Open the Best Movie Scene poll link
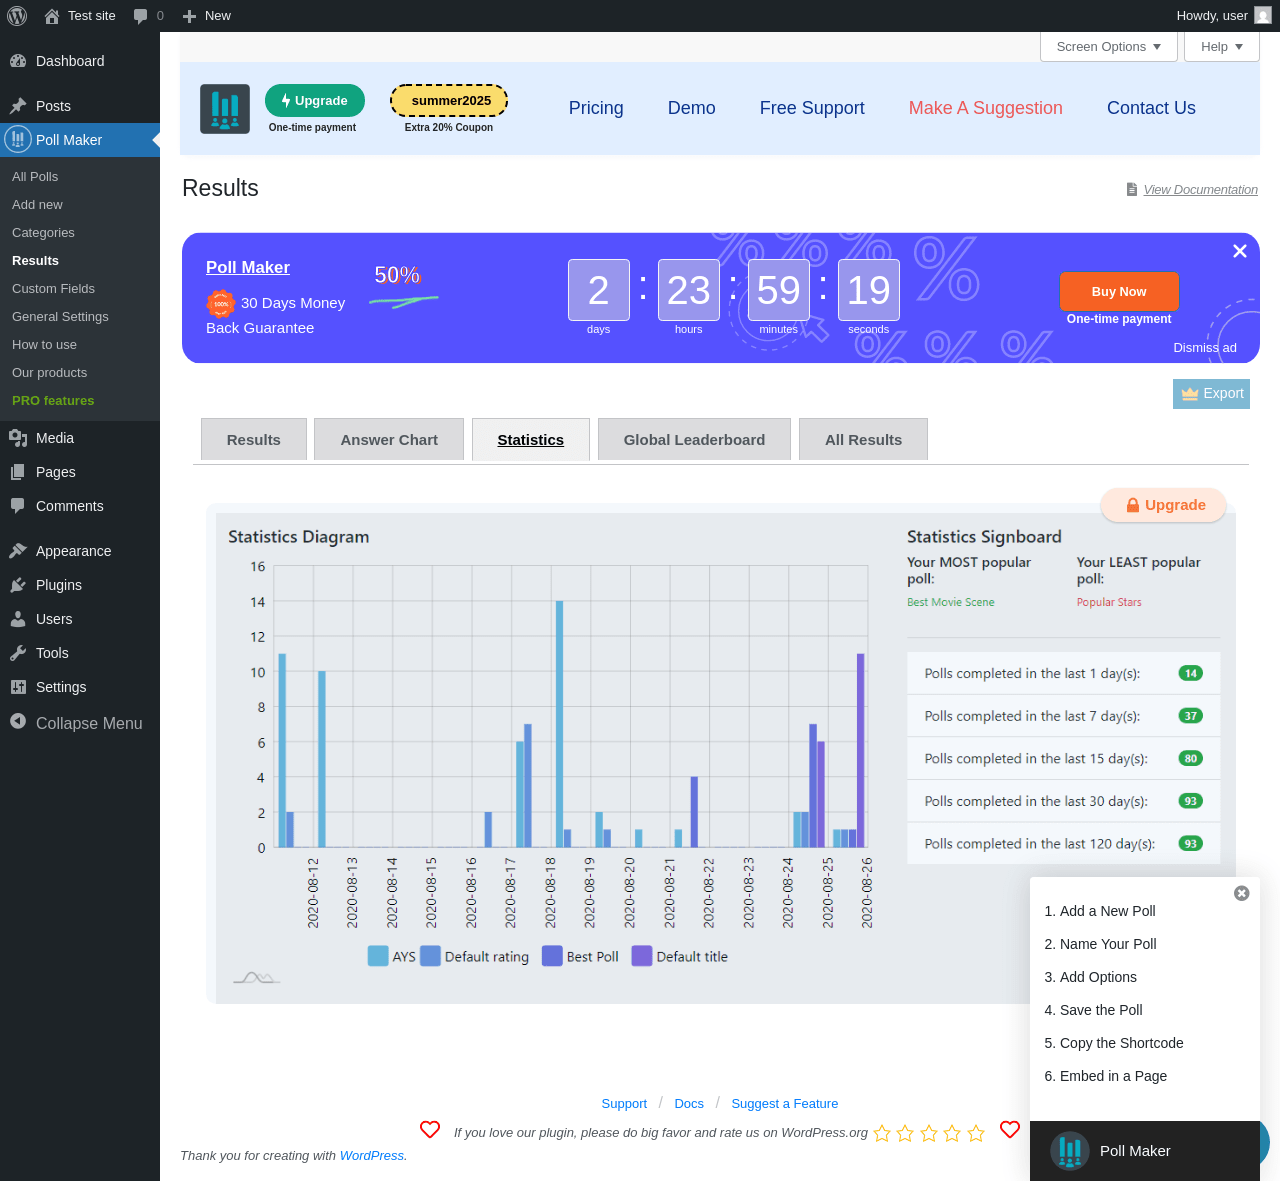The width and height of the screenshot is (1280, 1181). [950, 602]
